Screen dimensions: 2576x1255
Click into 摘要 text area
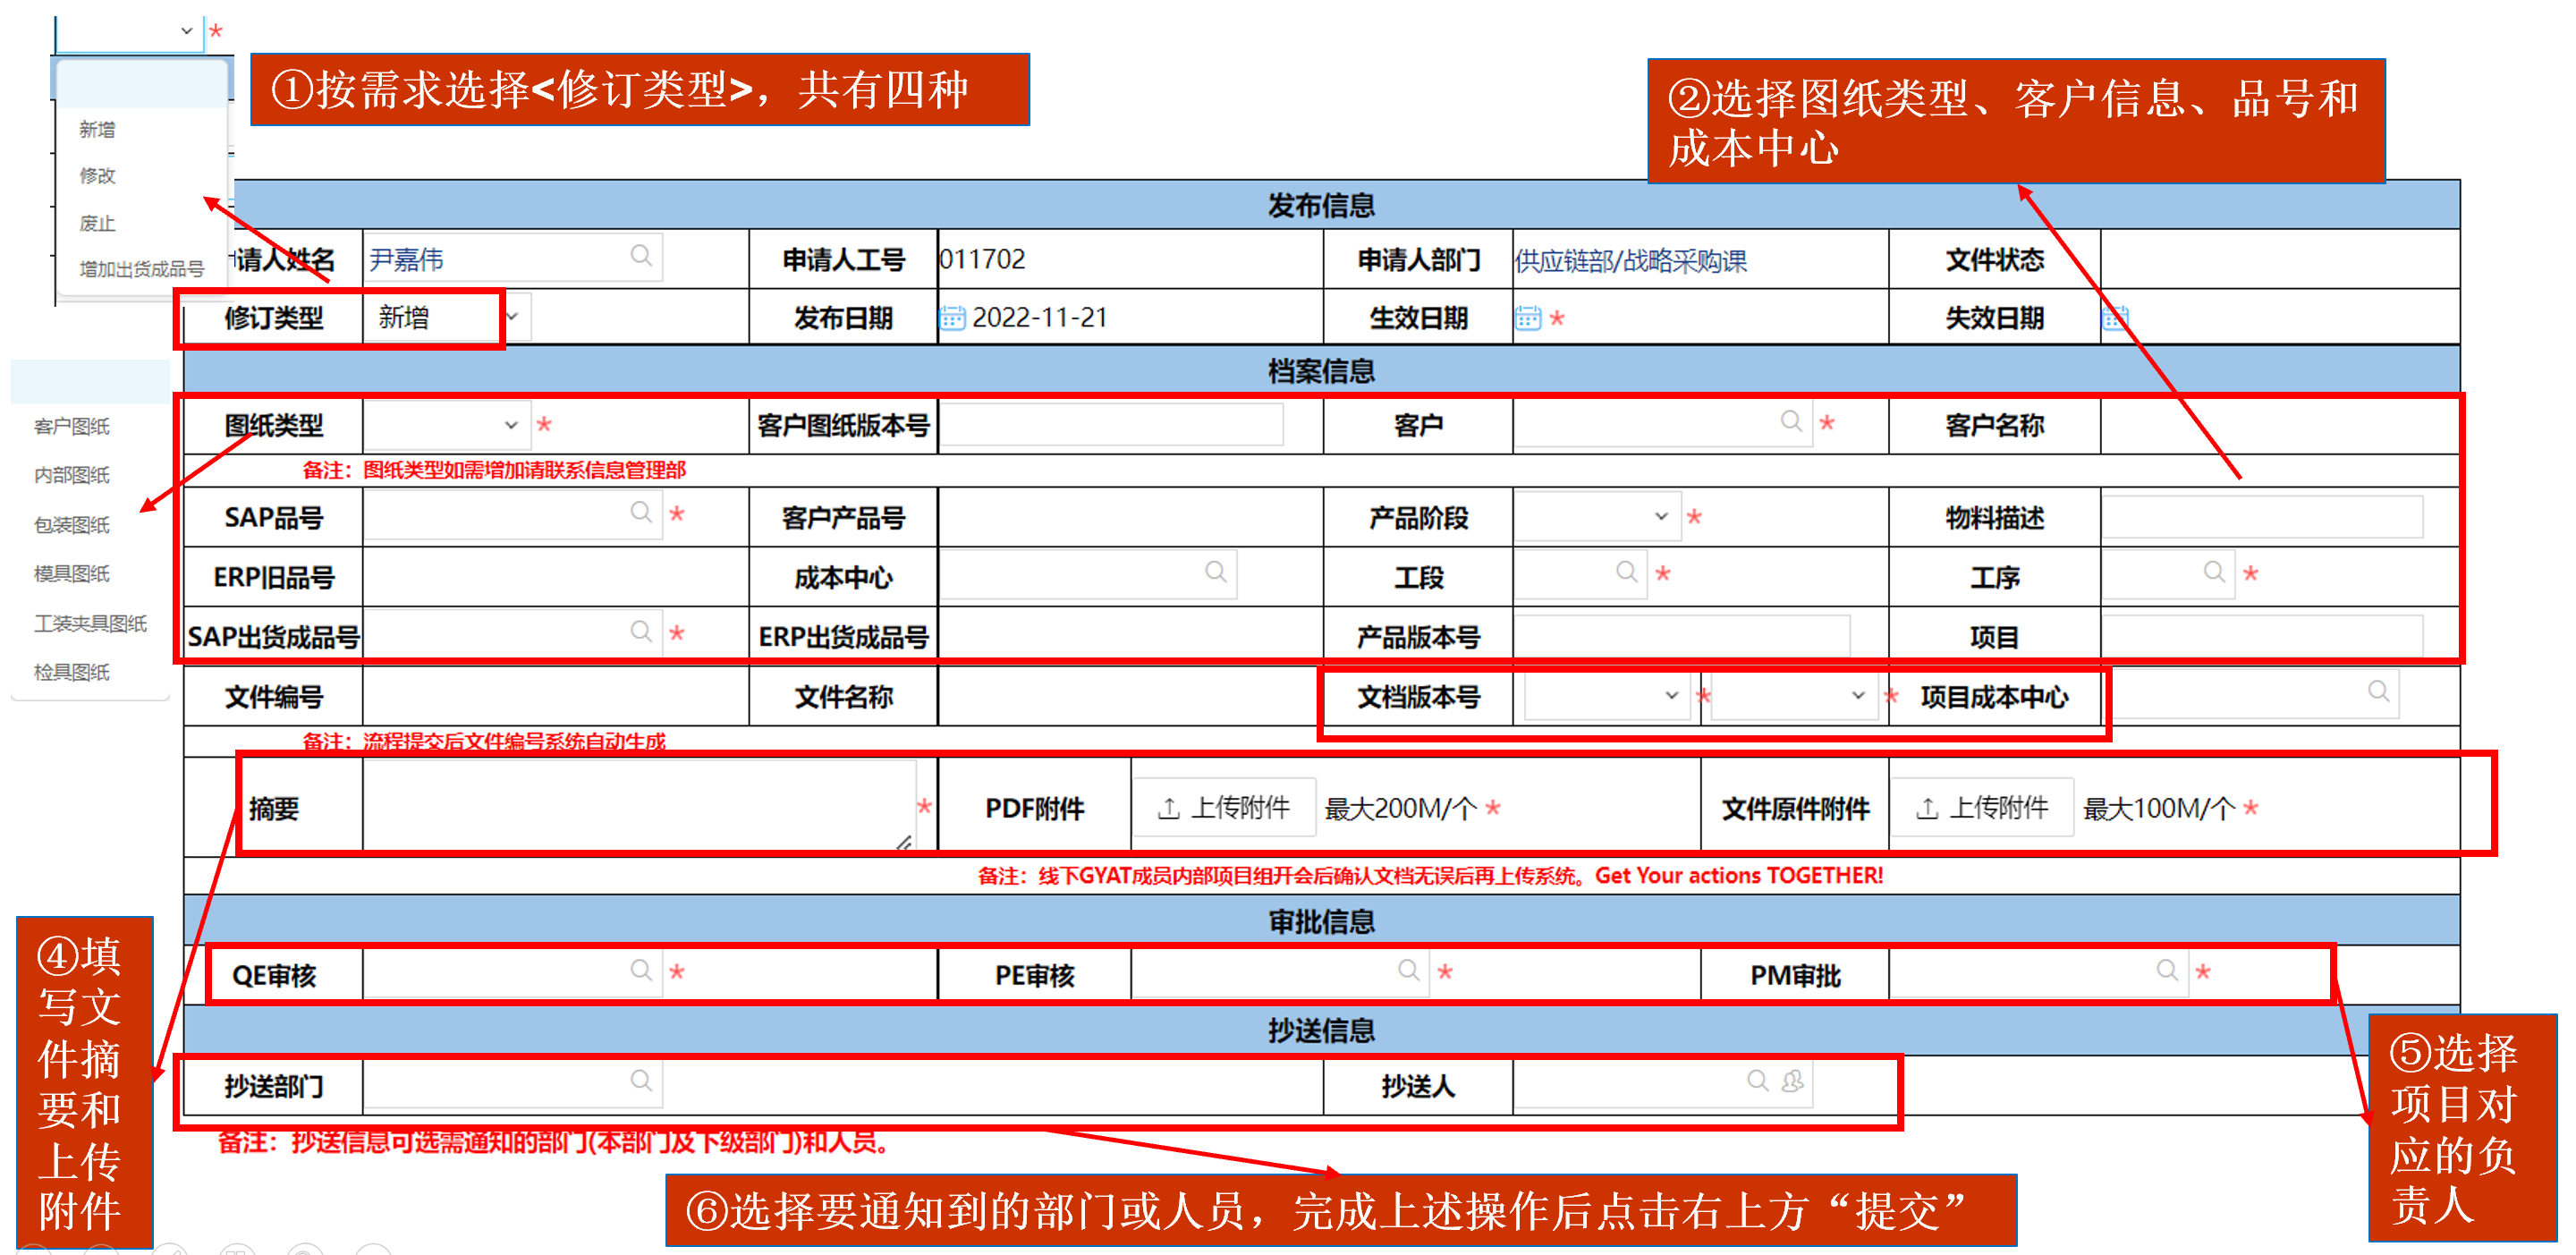640,806
